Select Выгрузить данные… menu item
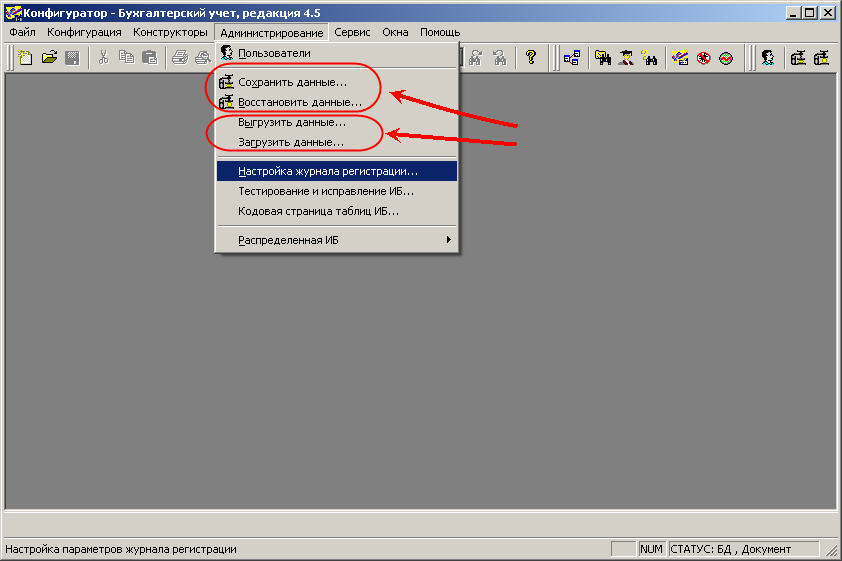Image resolution: width=842 pixels, height=561 pixels. tap(337, 122)
